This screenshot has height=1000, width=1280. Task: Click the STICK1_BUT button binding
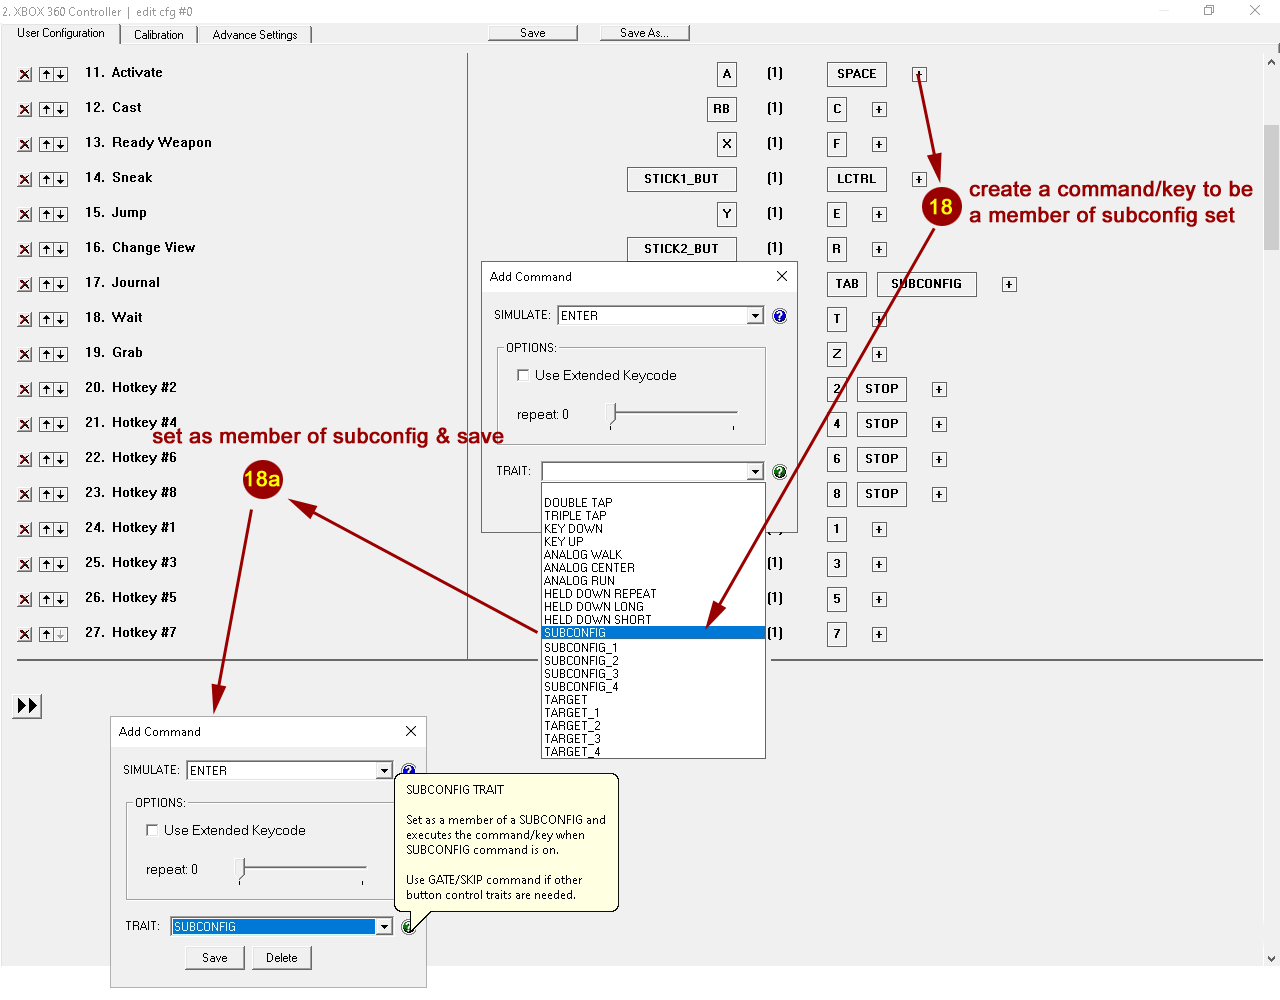pos(681,179)
